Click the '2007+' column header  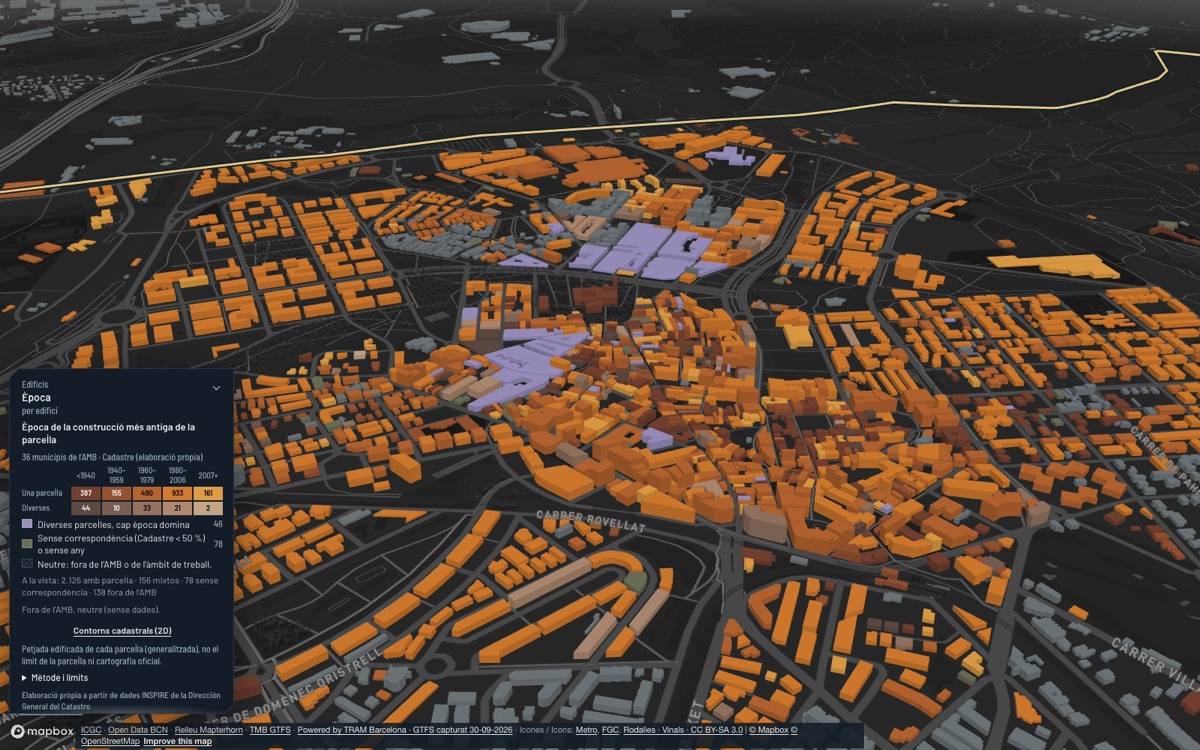click(208, 474)
